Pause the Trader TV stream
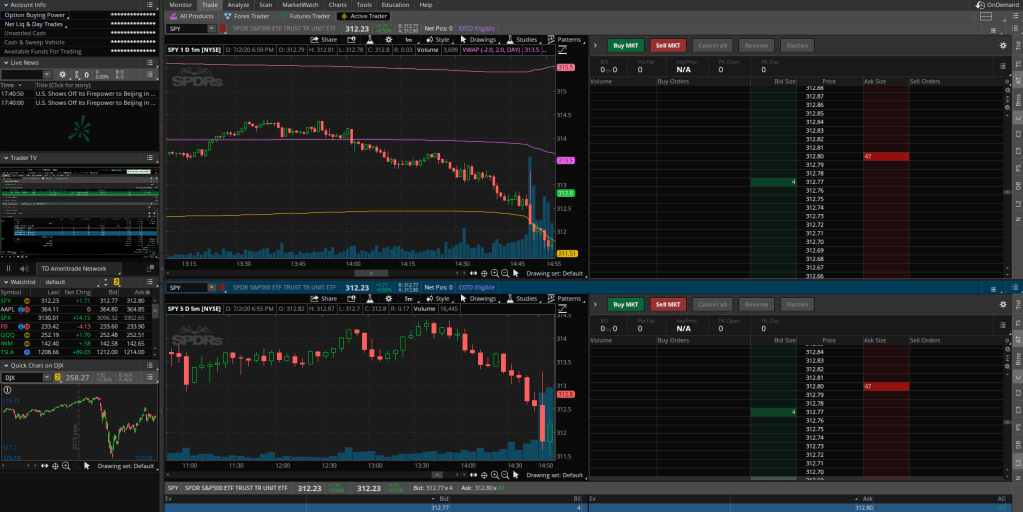Image resolution: width=1023 pixels, height=512 pixels. (x=9, y=268)
